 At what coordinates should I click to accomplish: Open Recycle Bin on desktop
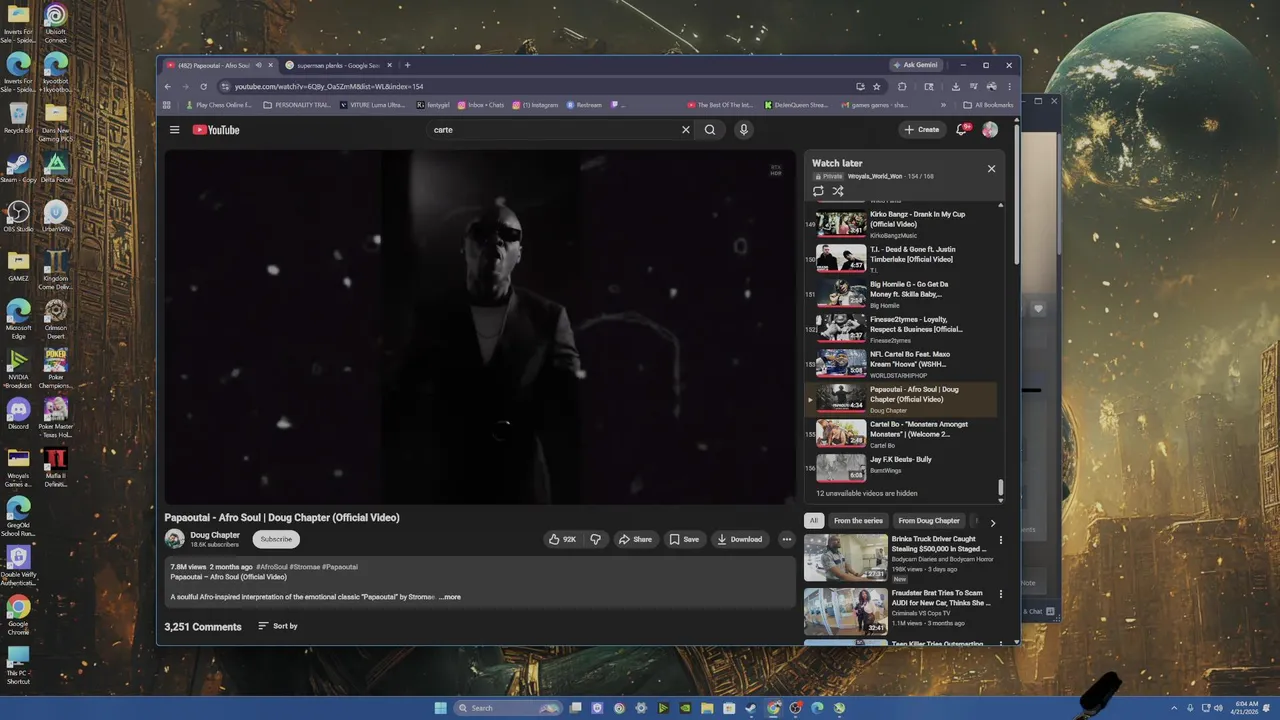pos(18,118)
